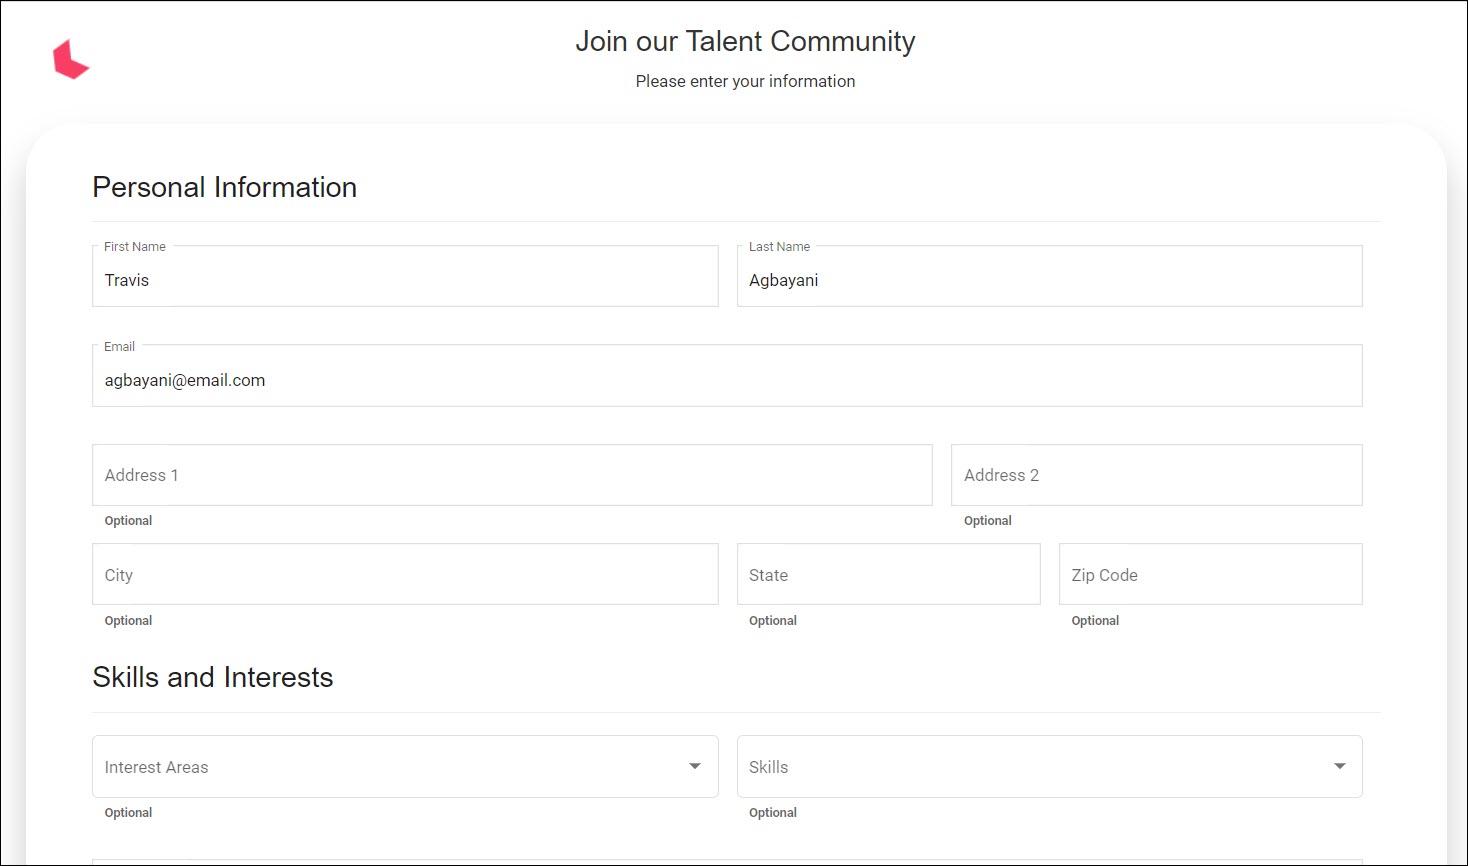Image resolution: width=1468 pixels, height=866 pixels.
Task: Click the Optional label below Address 1
Action: (x=128, y=520)
